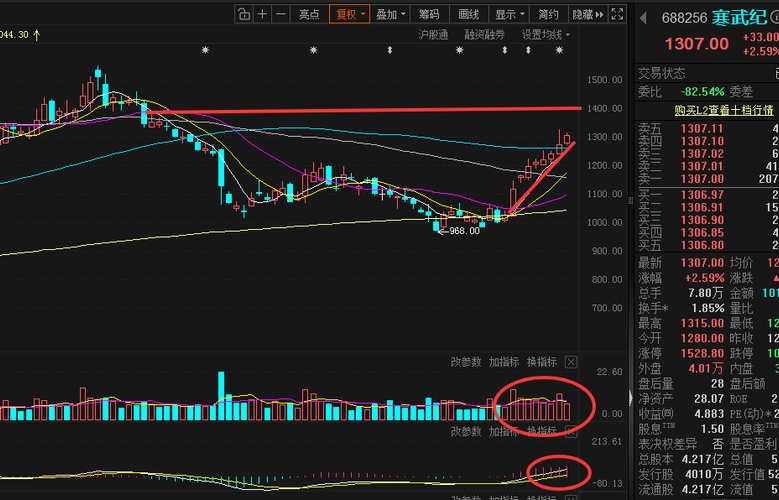Click the 卖三 price 1307.02
Screen dimensions: 779x500
702,154
